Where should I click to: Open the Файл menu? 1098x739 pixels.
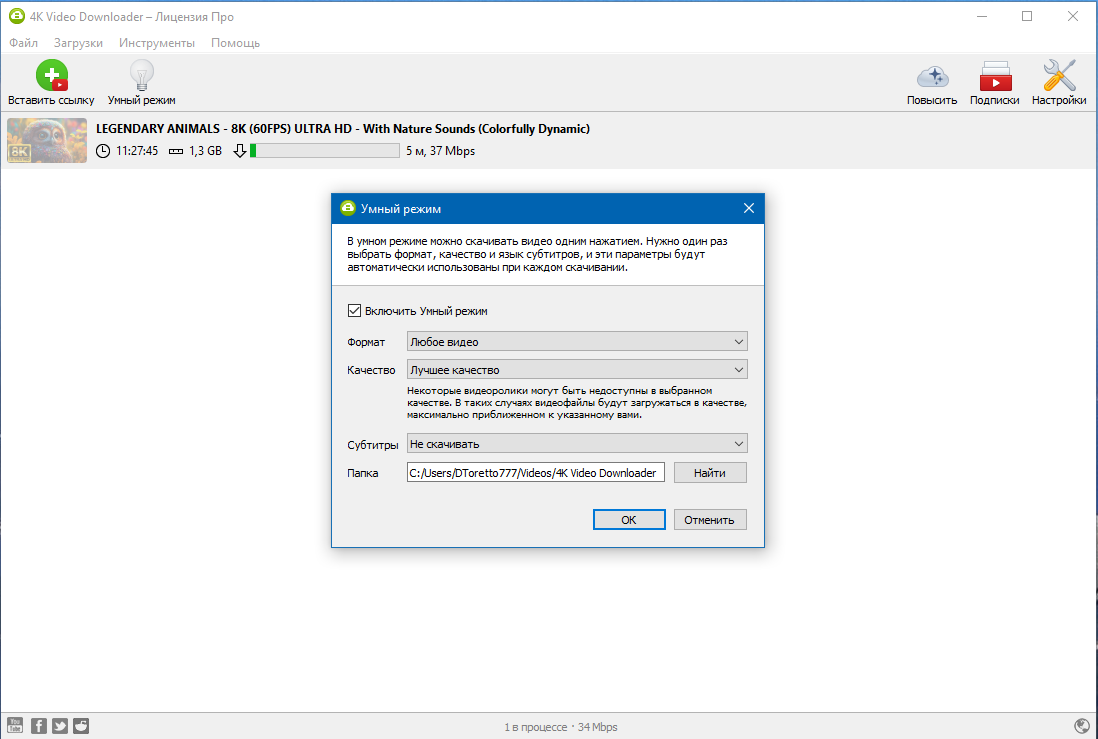[x=23, y=43]
